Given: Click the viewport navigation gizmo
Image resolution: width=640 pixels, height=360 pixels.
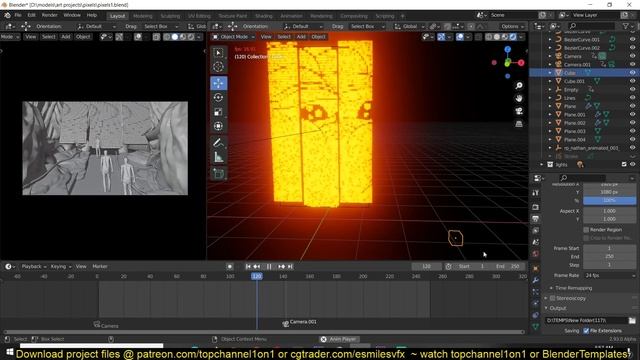Looking at the screenshot, I should pos(507,62).
